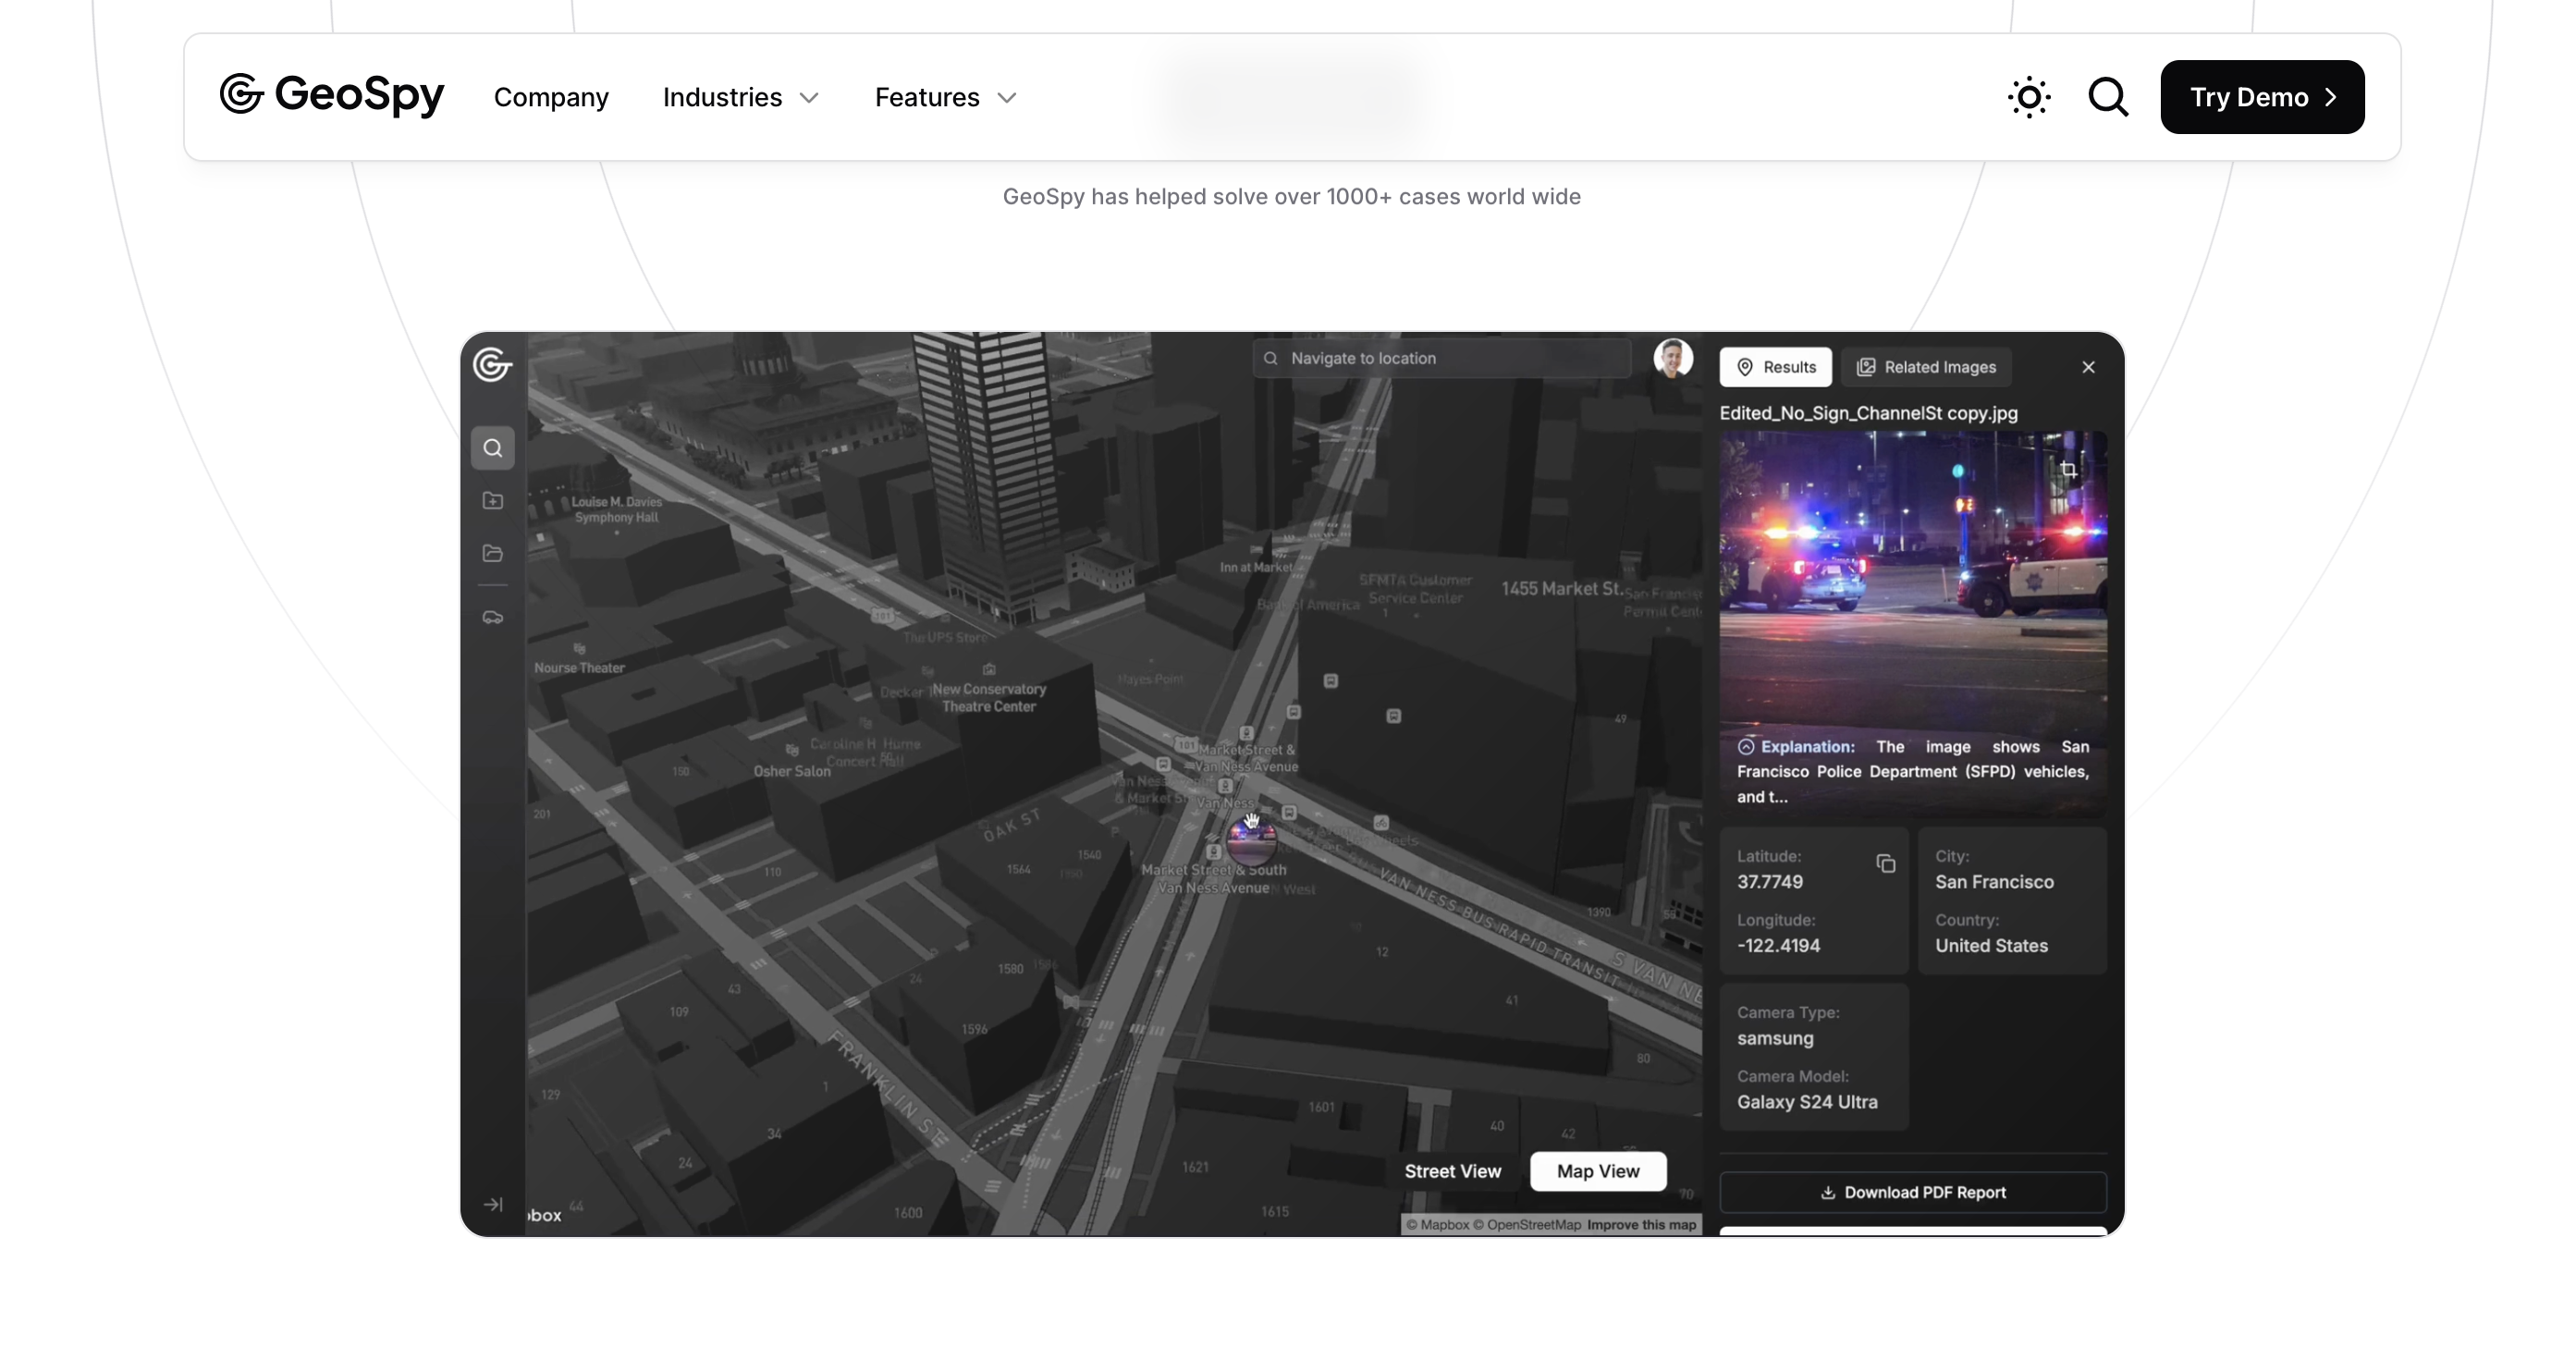Toggle the light/dark theme sun icon
The height and width of the screenshot is (1372, 2576).
point(2029,97)
